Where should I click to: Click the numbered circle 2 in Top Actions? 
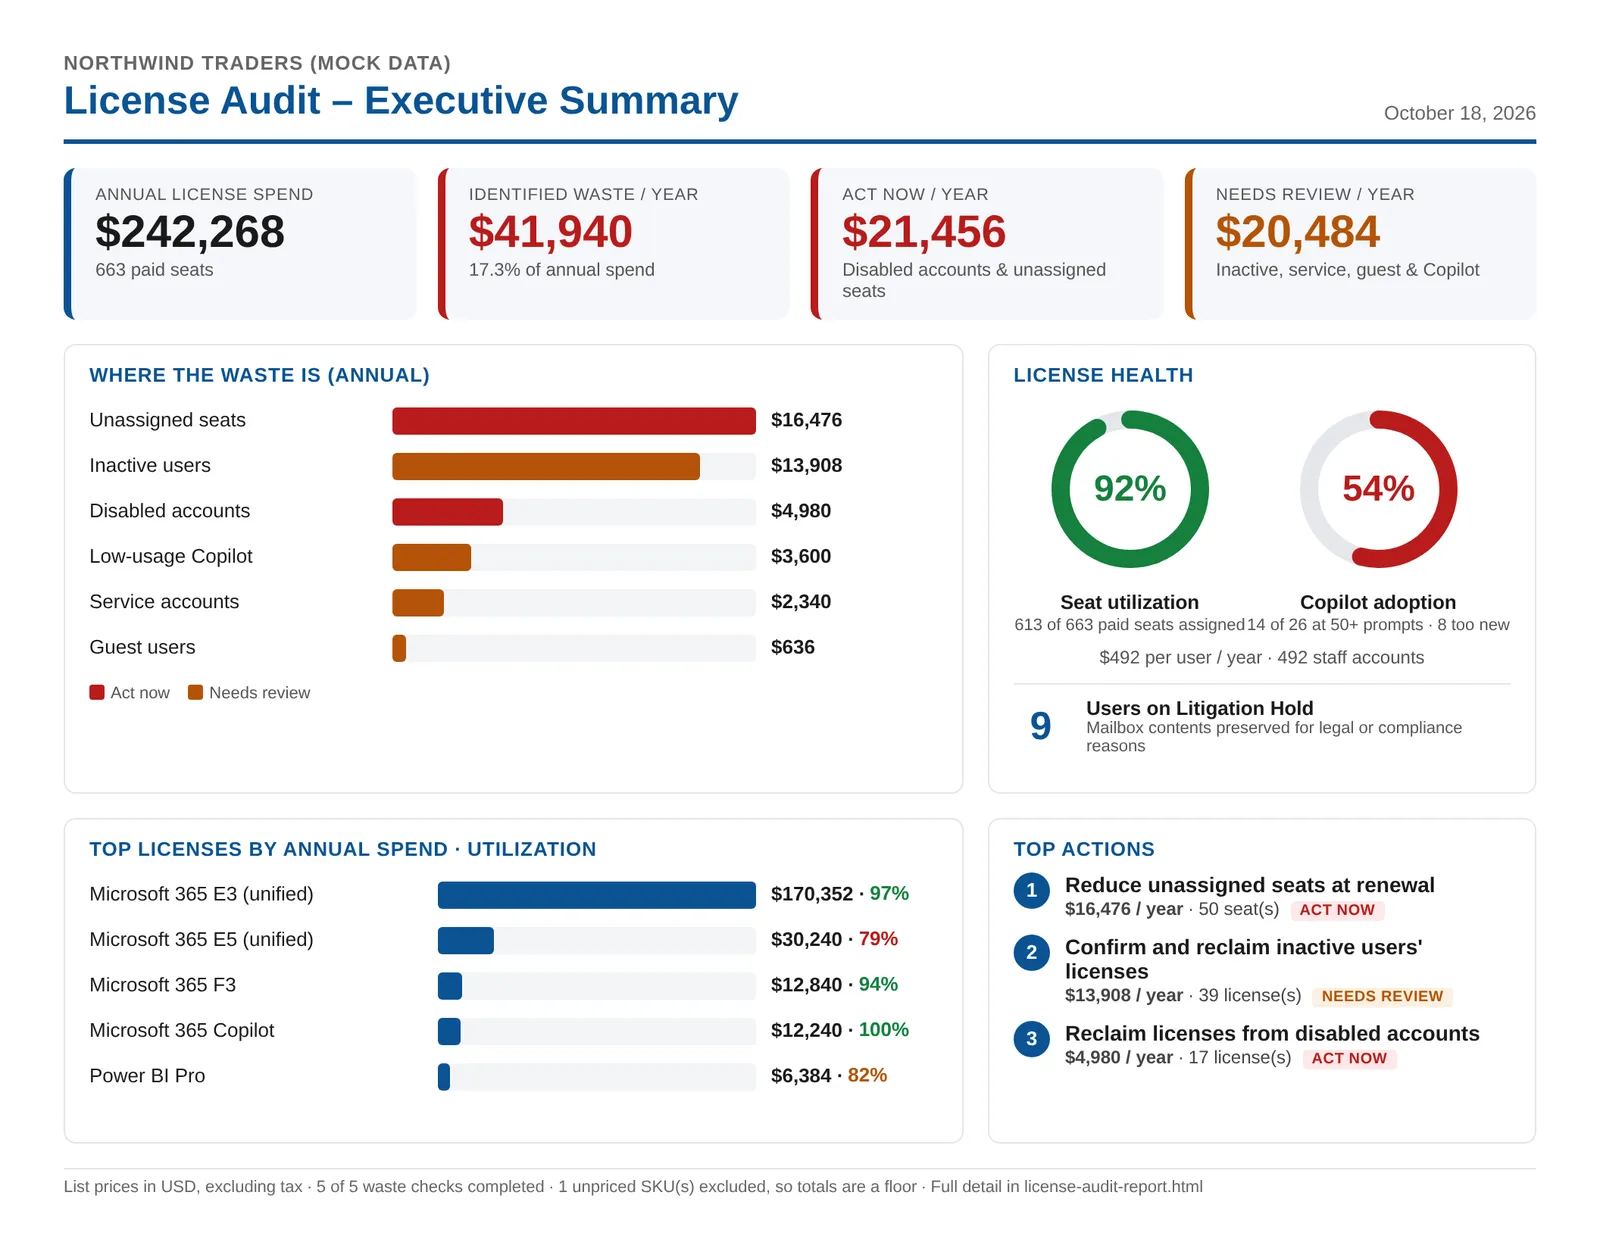click(x=1031, y=952)
